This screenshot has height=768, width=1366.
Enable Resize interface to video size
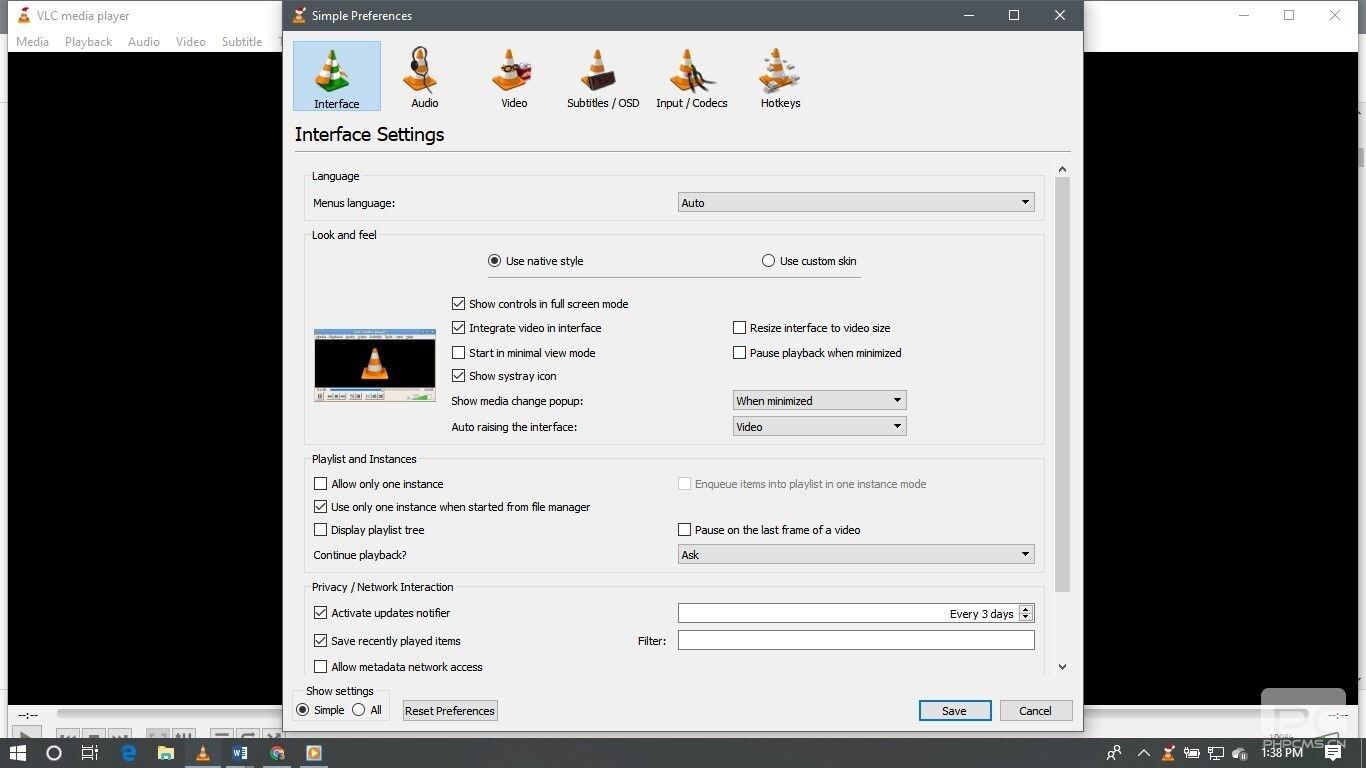point(740,328)
